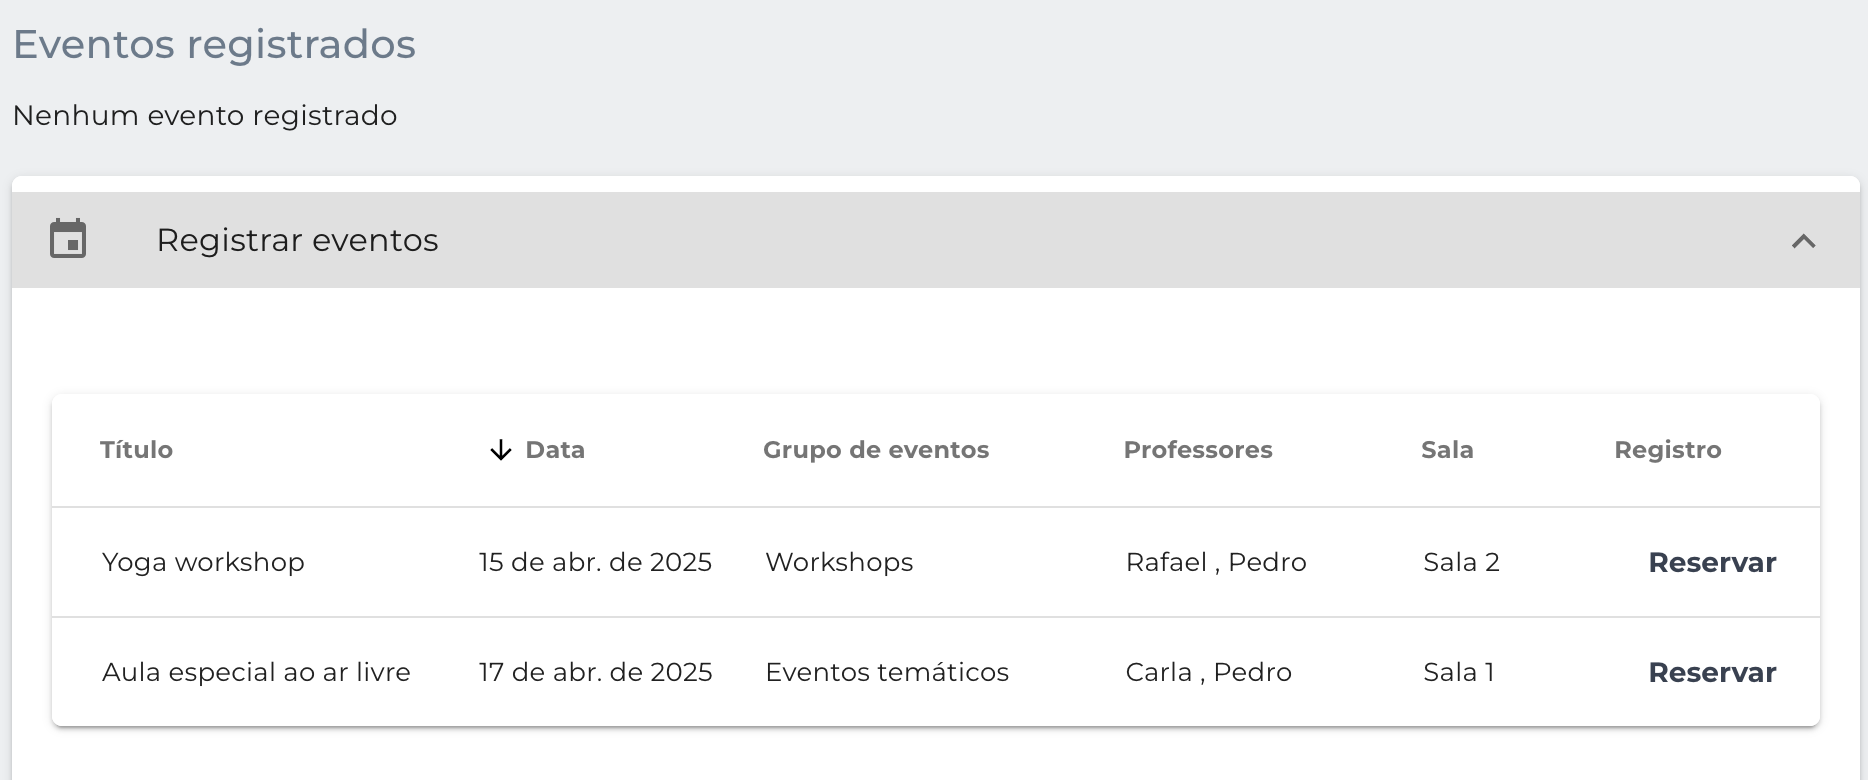The image size is (1868, 780).
Task: Collapse the Registrar eventos panel chevron
Action: pyautogui.click(x=1803, y=241)
